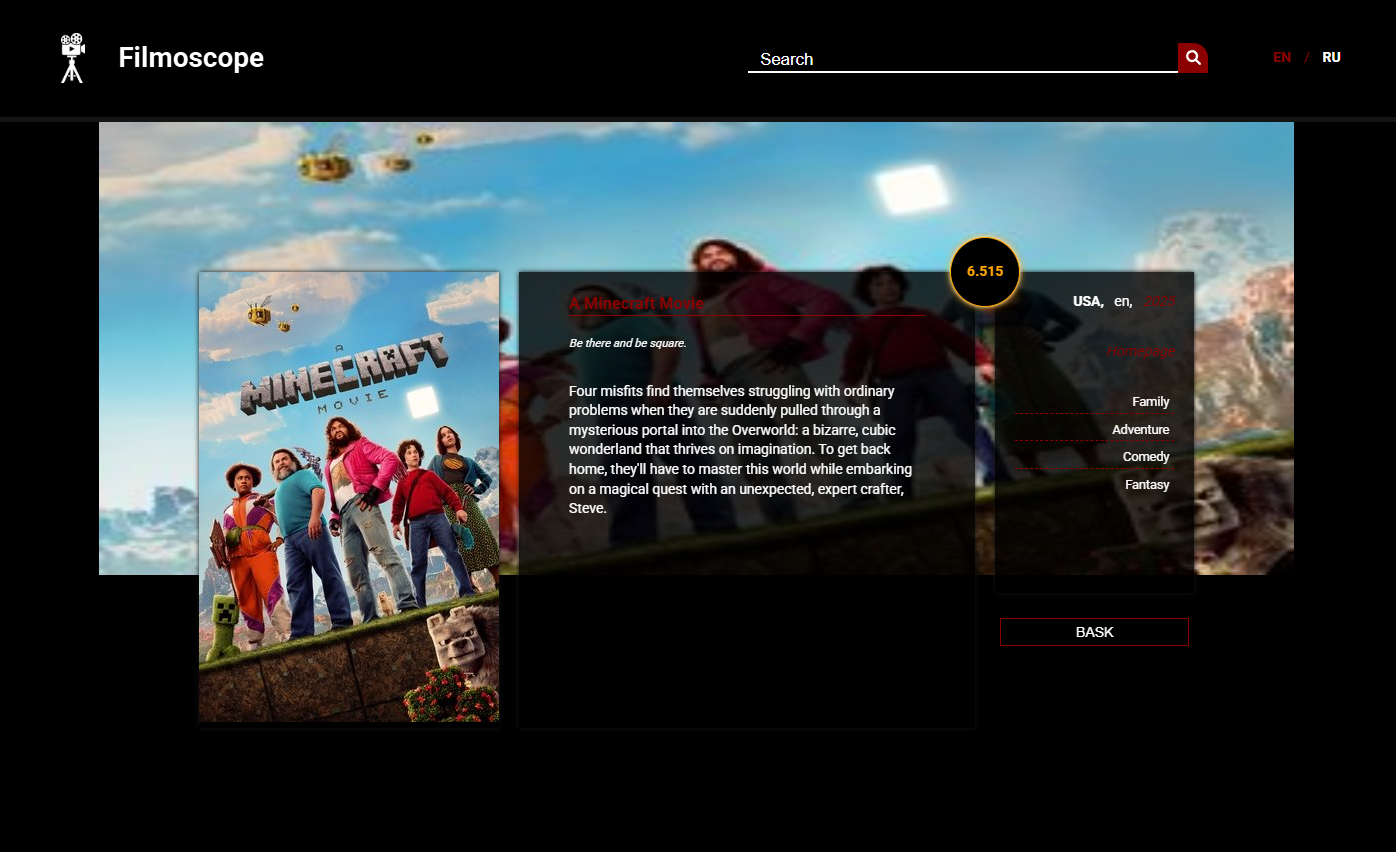Select the Fantasy genre
Viewport: 1396px width, 852px height.
point(1147,484)
